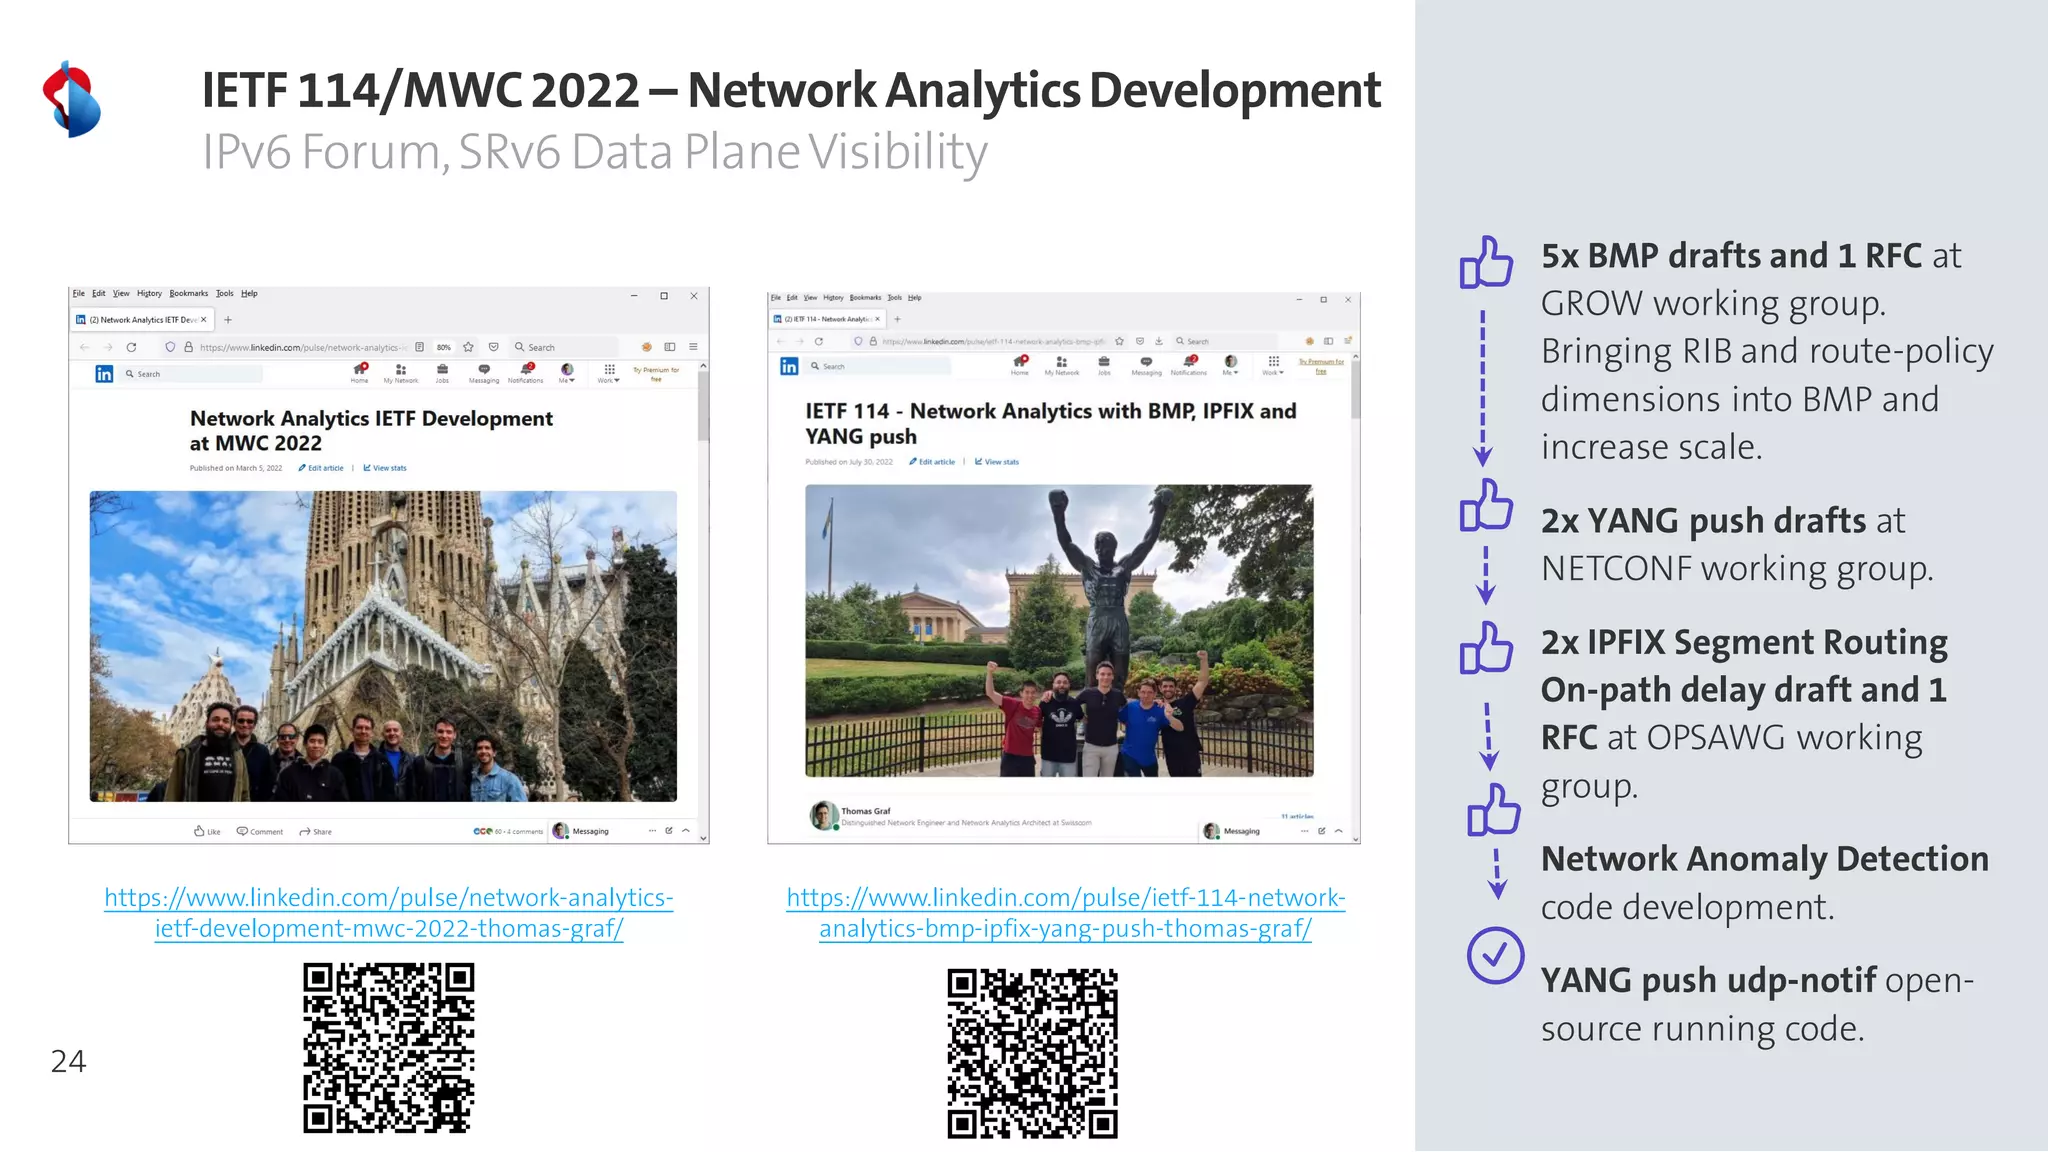Click sidebar icon in left browser toolbar
Image resolution: width=2048 pixels, height=1152 pixels.
click(670, 347)
